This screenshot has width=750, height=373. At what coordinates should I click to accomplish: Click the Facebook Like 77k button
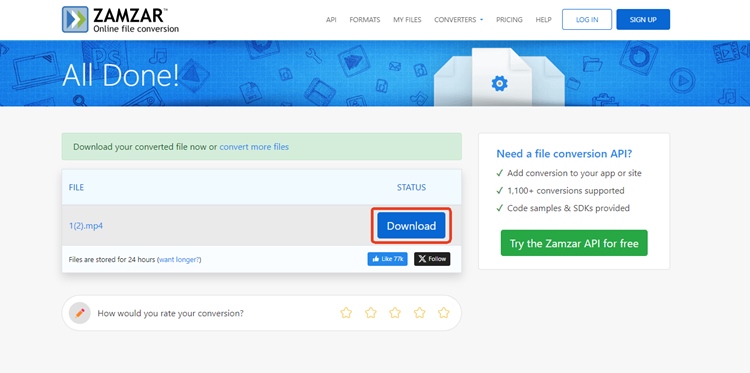[x=387, y=259]
